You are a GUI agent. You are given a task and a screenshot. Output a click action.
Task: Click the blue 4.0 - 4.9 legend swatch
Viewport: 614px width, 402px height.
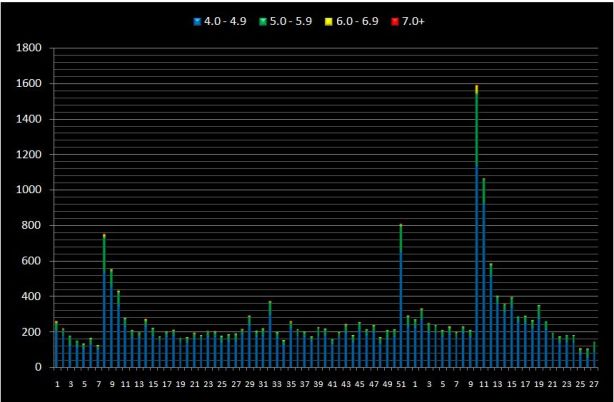click(x=200, y=20)
